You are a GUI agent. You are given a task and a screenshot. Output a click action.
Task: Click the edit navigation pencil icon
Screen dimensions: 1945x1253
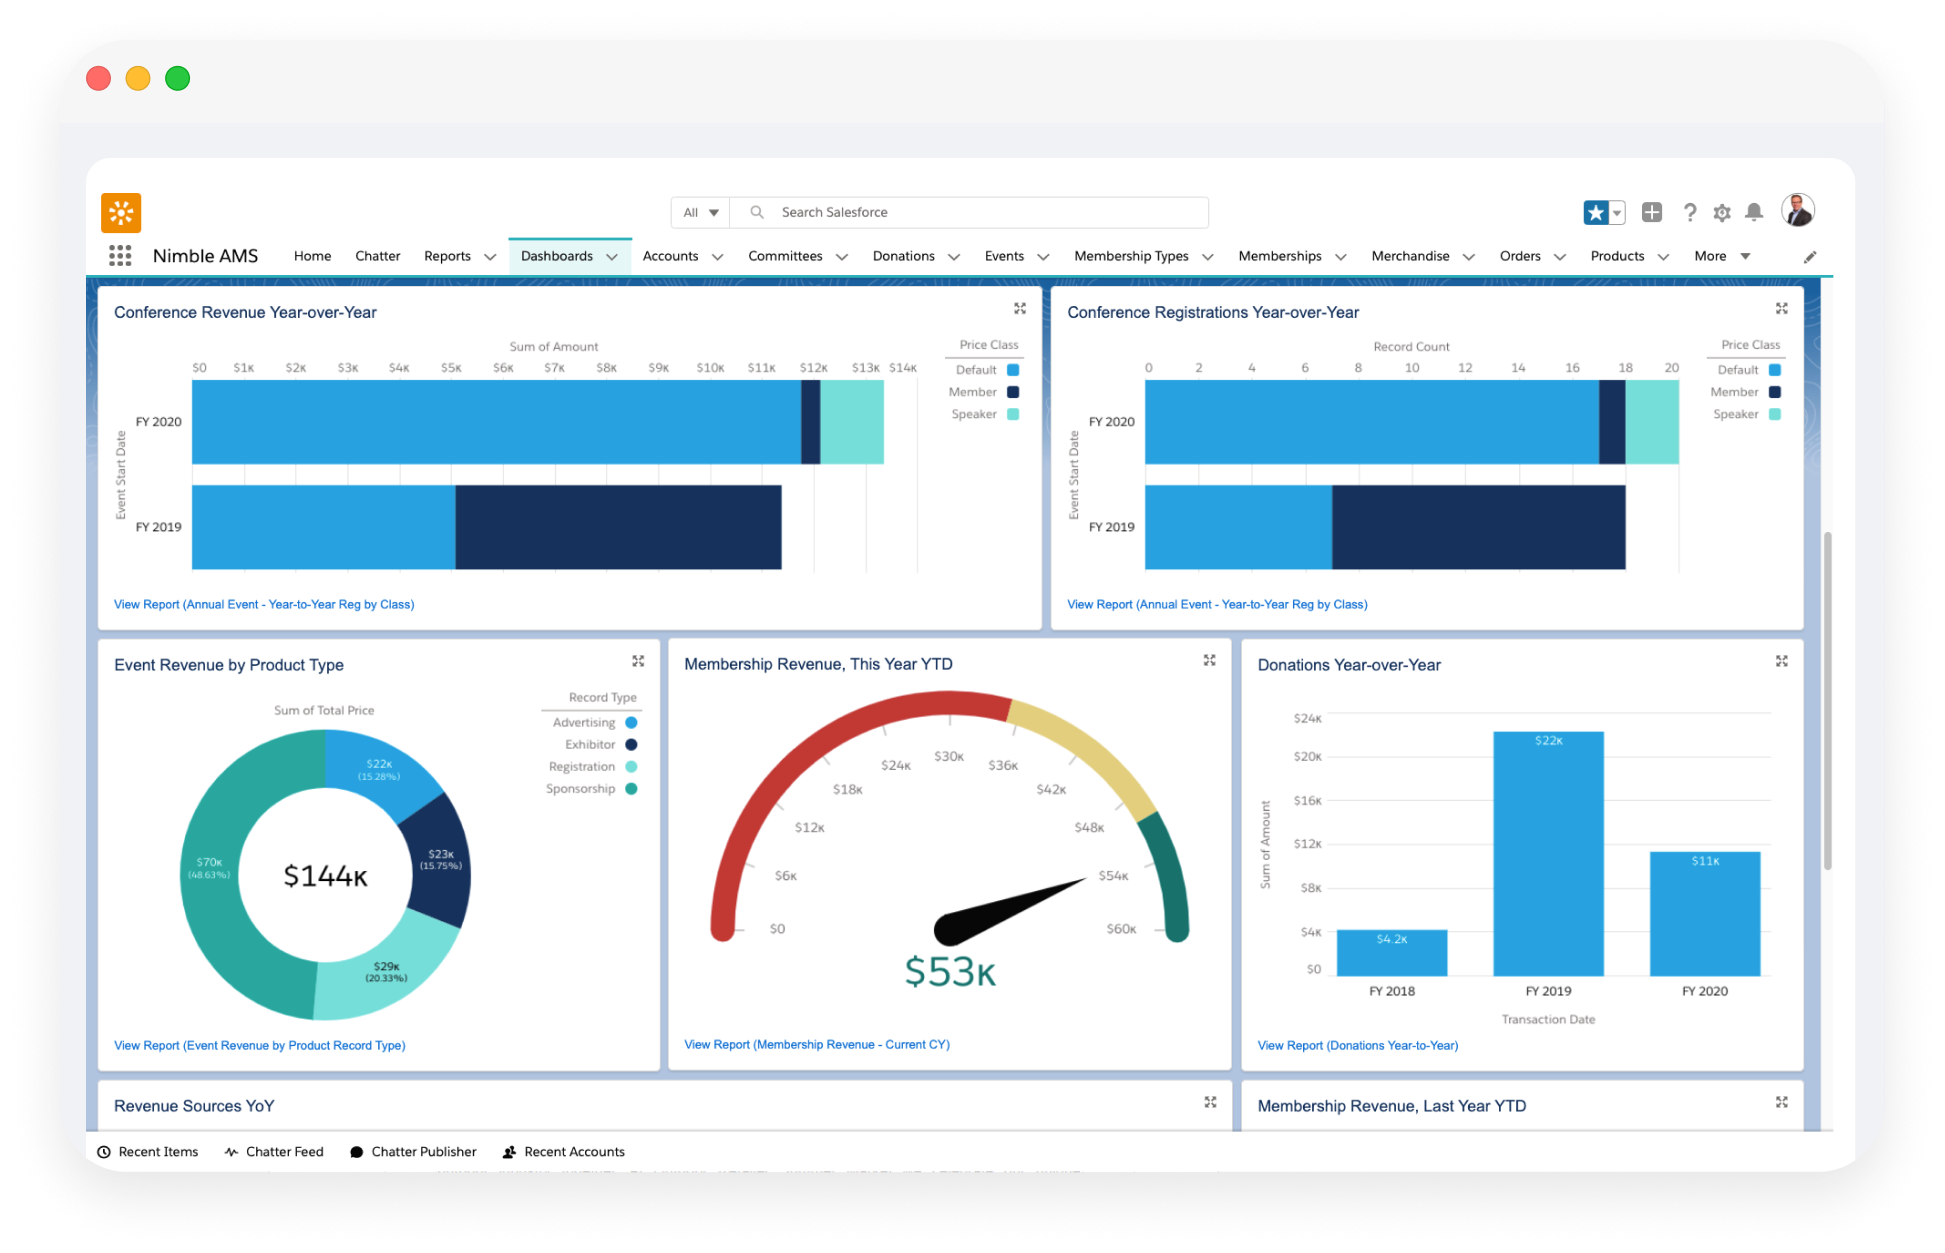click(x=1810, y=257)
